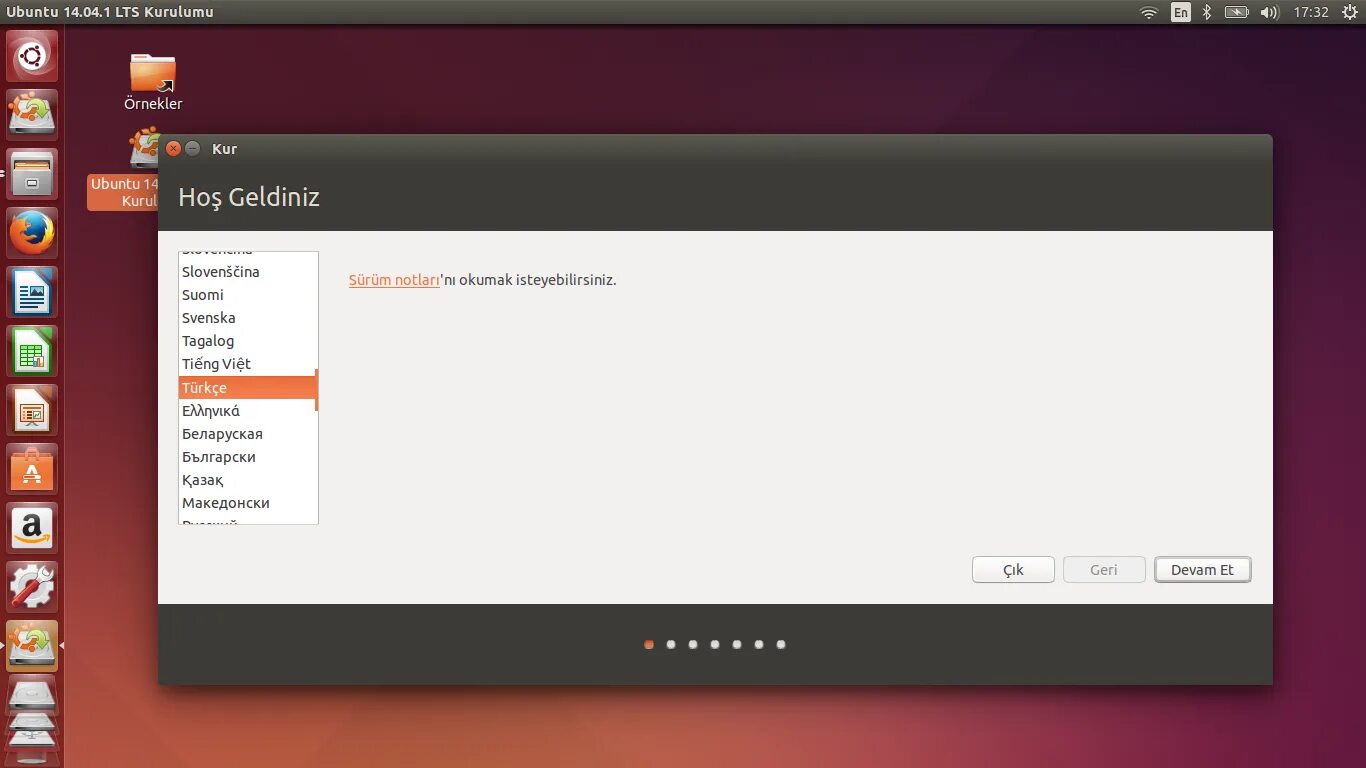Select Türkçe in the language list
This screenshot has width=1366, height=768.
(247, 387)
